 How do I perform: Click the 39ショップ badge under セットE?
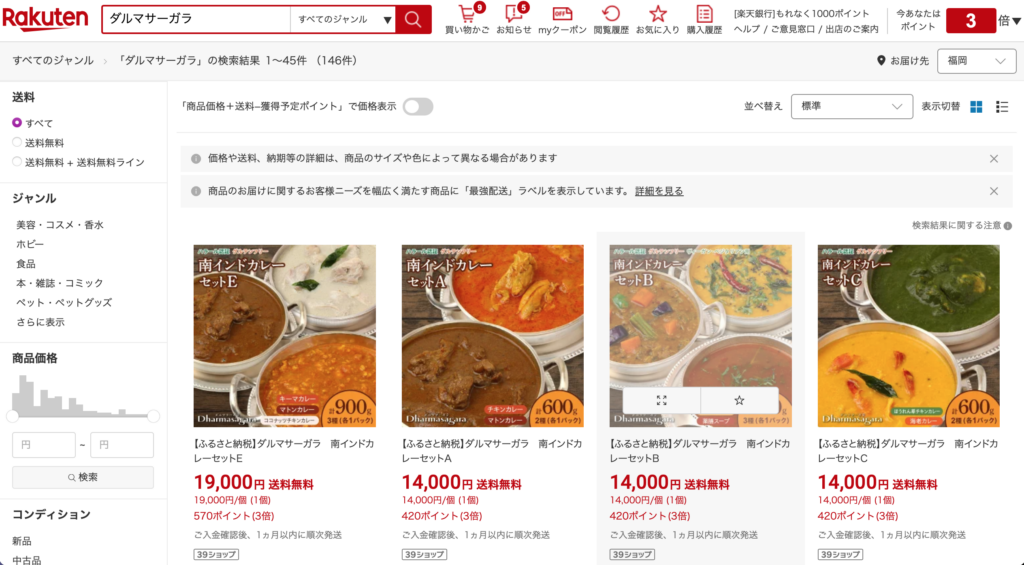click(216, 555)
